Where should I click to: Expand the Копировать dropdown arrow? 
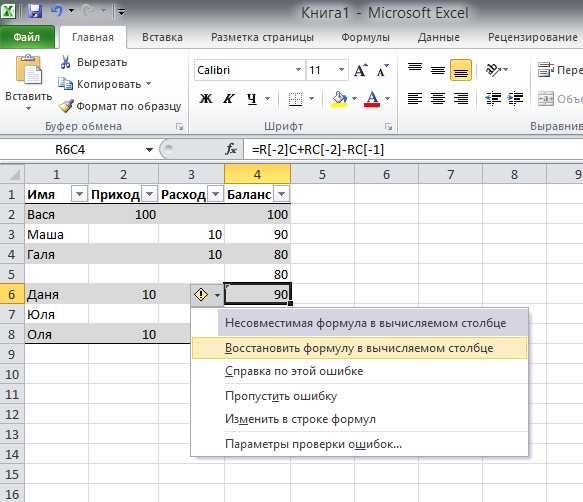click(148, 84)
